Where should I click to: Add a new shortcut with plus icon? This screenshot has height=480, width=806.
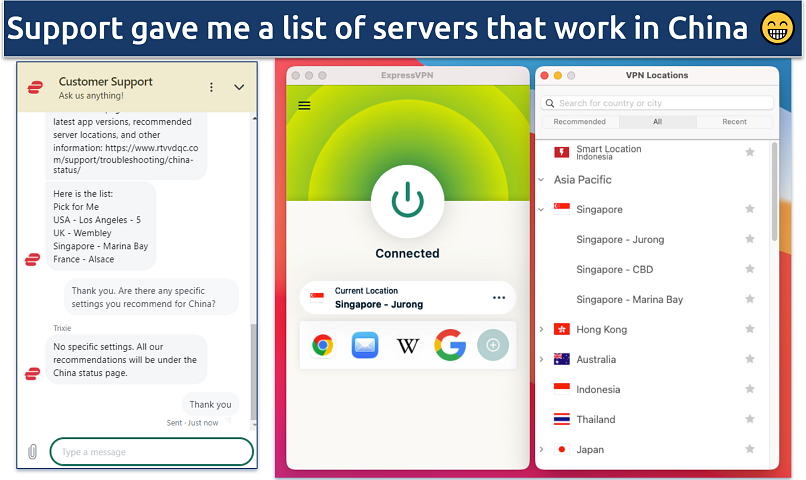[492, 345]
